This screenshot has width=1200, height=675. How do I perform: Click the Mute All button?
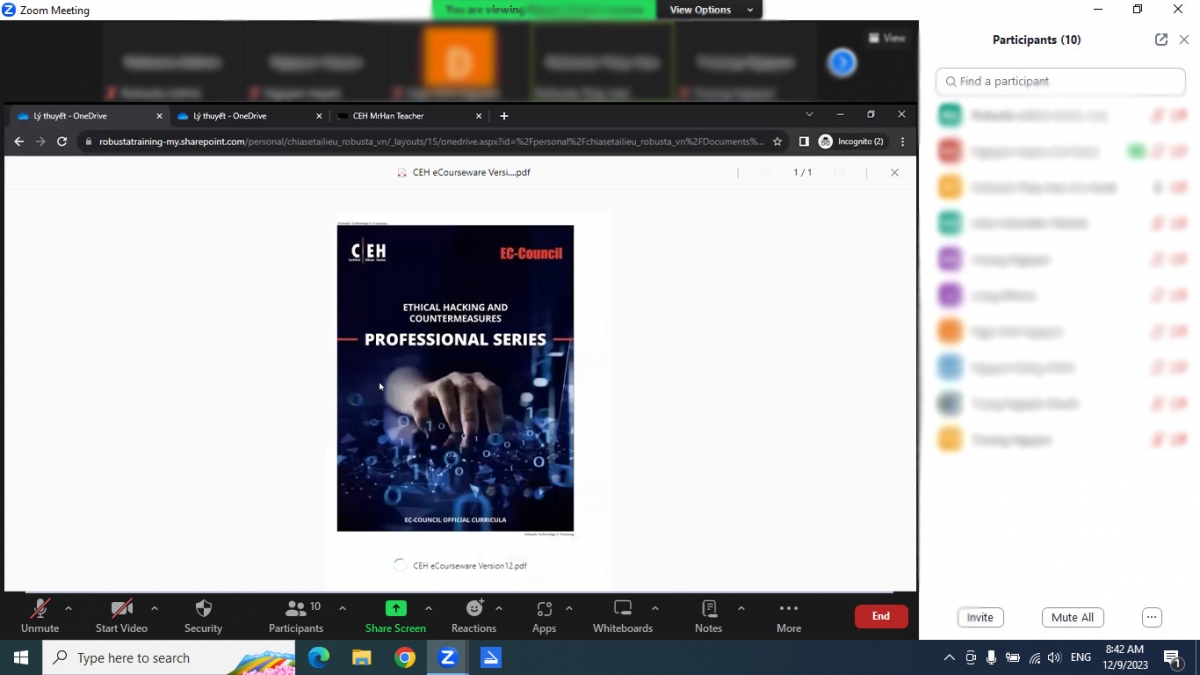(x=1073, y=617)
